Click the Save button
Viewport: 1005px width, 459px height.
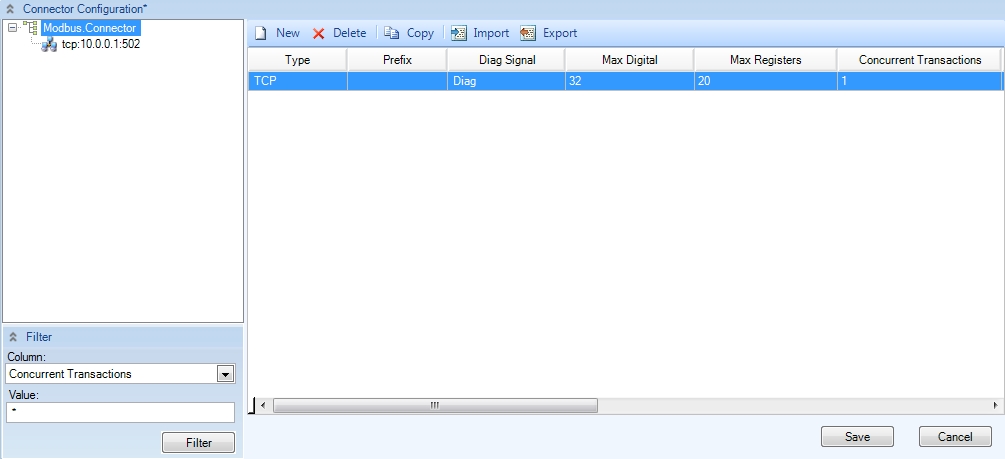pos(857,437)
